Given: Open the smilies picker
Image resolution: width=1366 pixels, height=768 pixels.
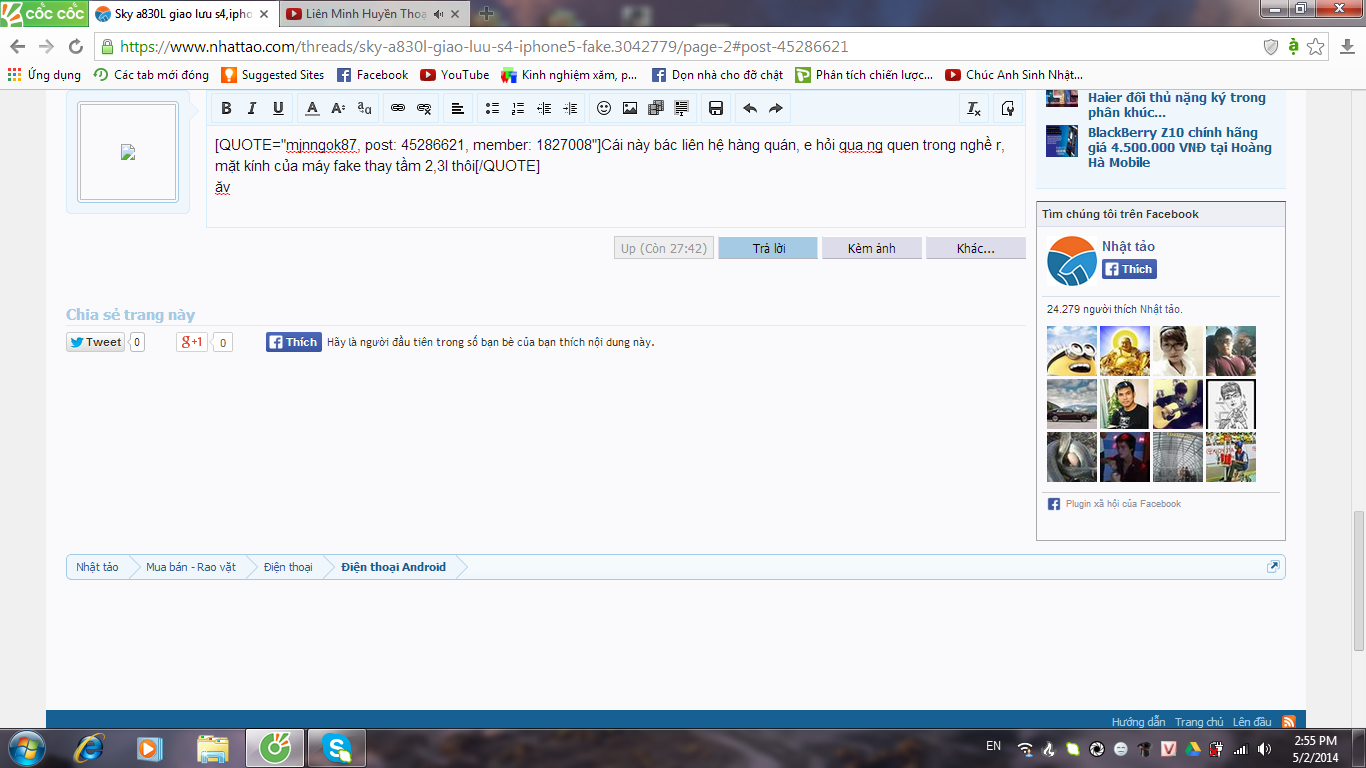Looking at the screenshot, I should click(x=604, y=108).
